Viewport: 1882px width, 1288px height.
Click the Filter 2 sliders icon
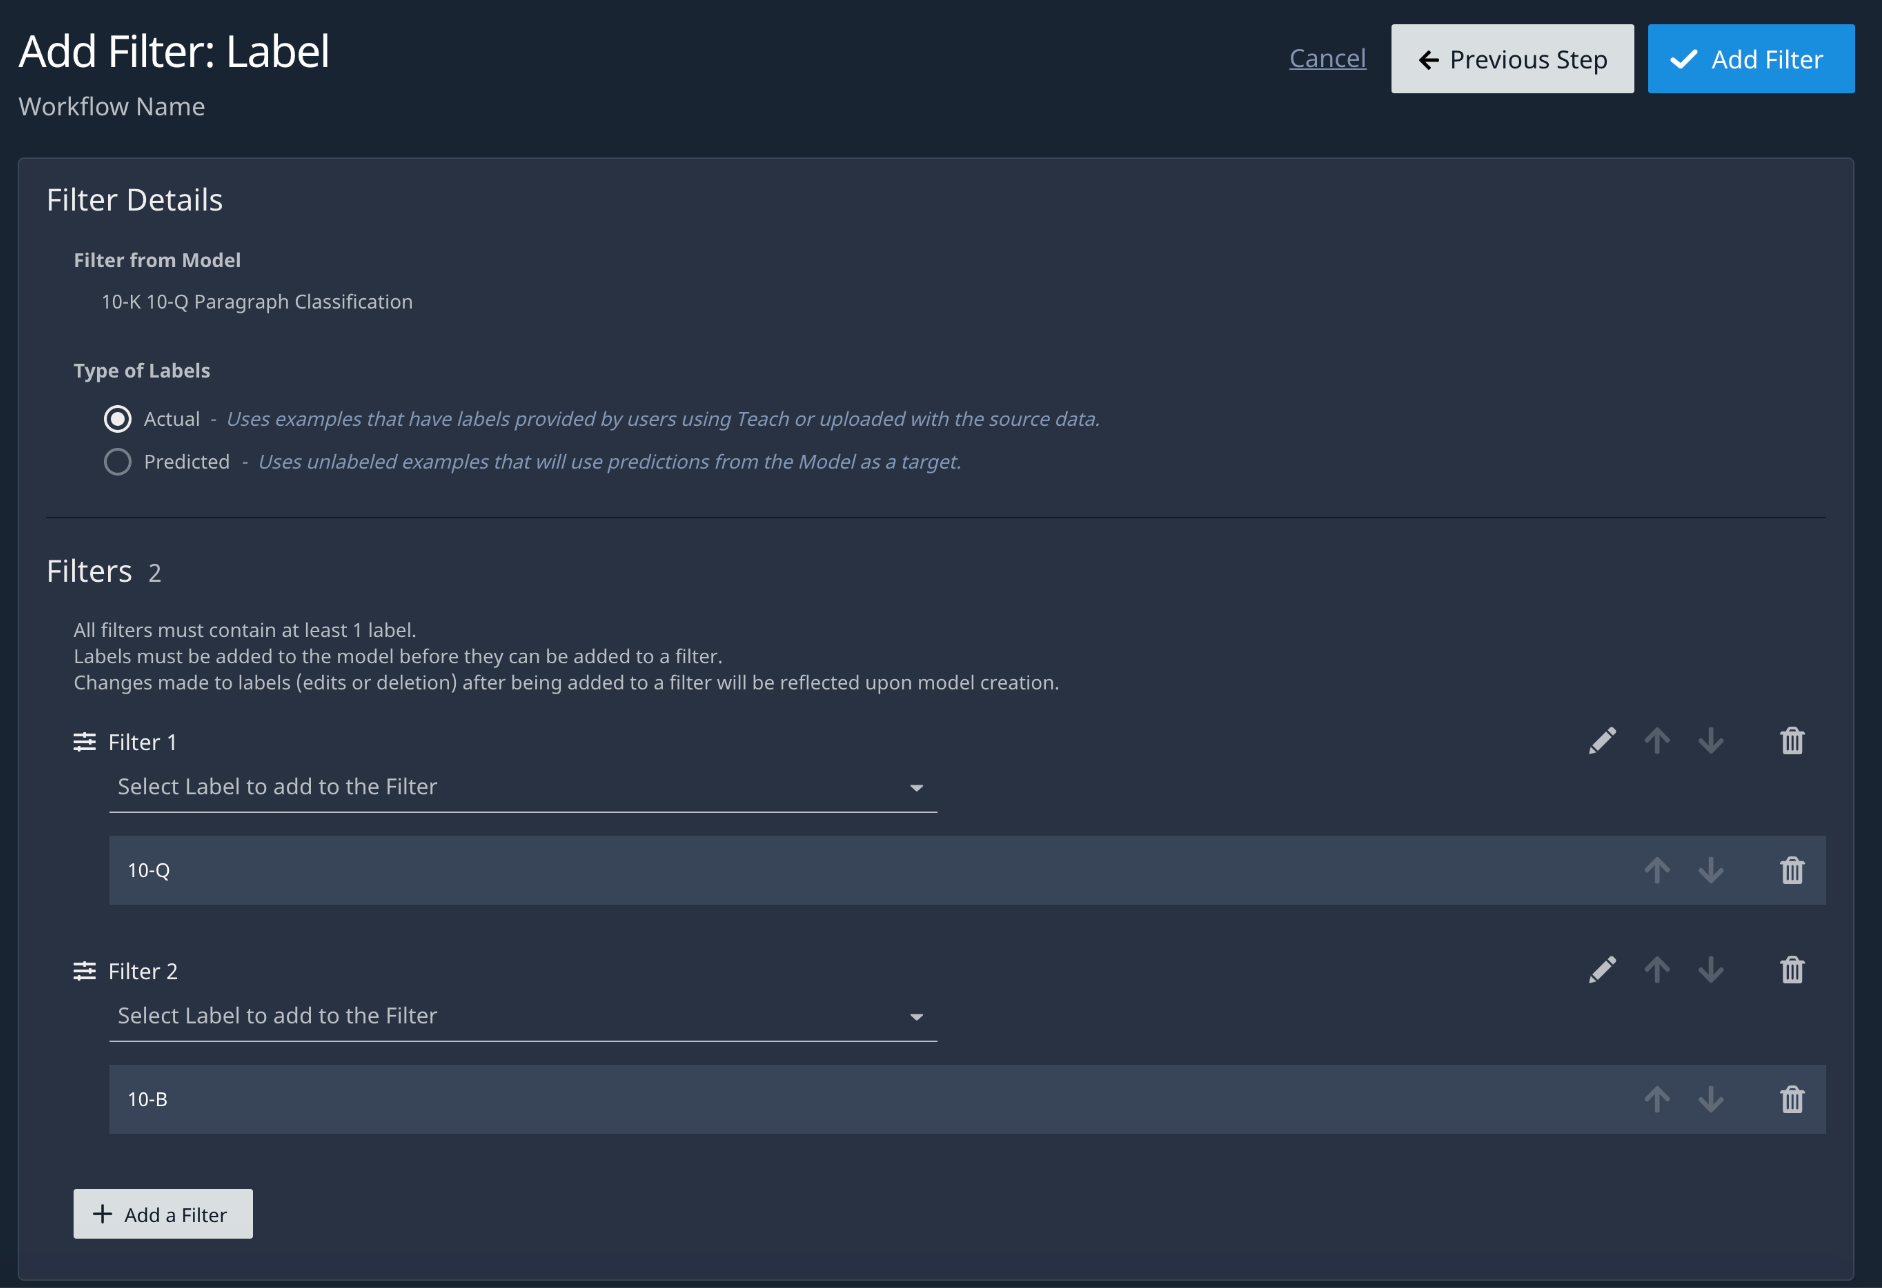[x=85, y=971]
